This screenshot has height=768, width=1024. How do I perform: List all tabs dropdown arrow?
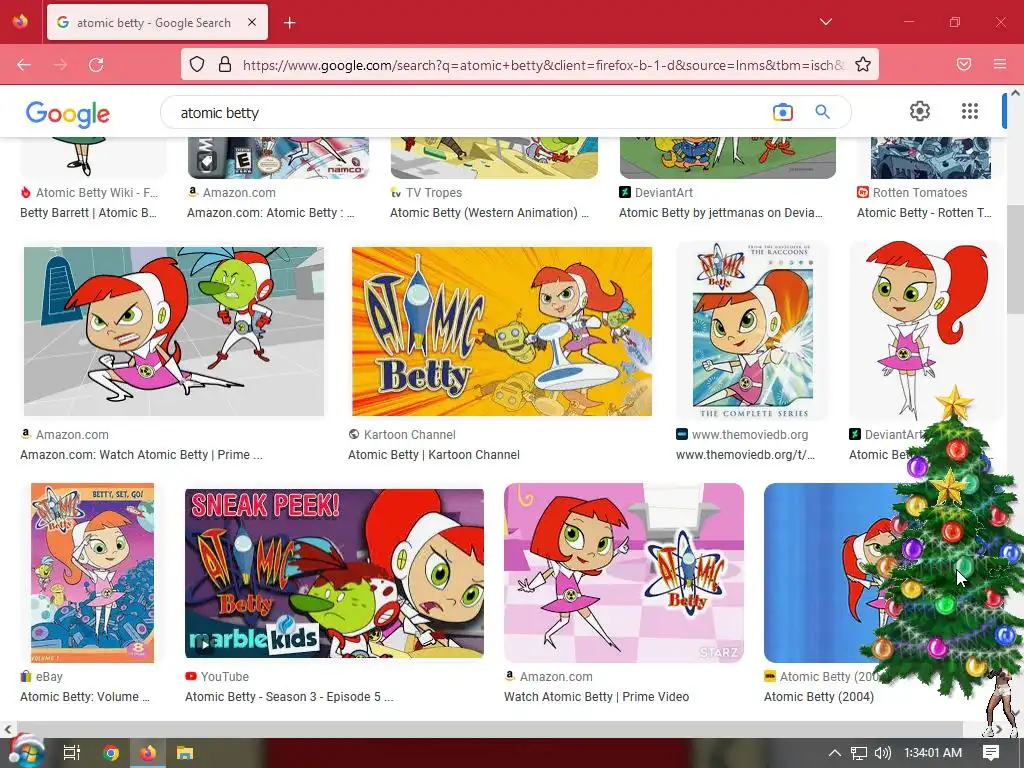point(825,22)
